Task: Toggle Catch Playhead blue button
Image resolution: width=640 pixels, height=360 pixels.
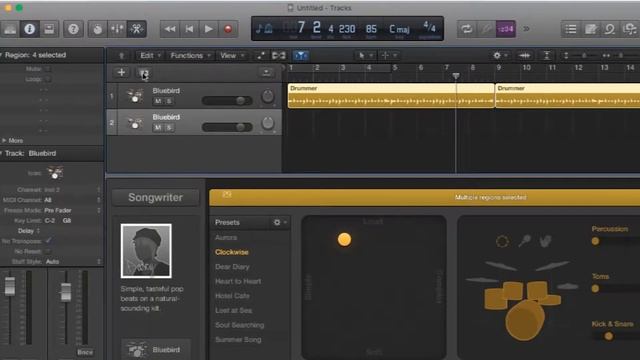Action: pos(301,56)
